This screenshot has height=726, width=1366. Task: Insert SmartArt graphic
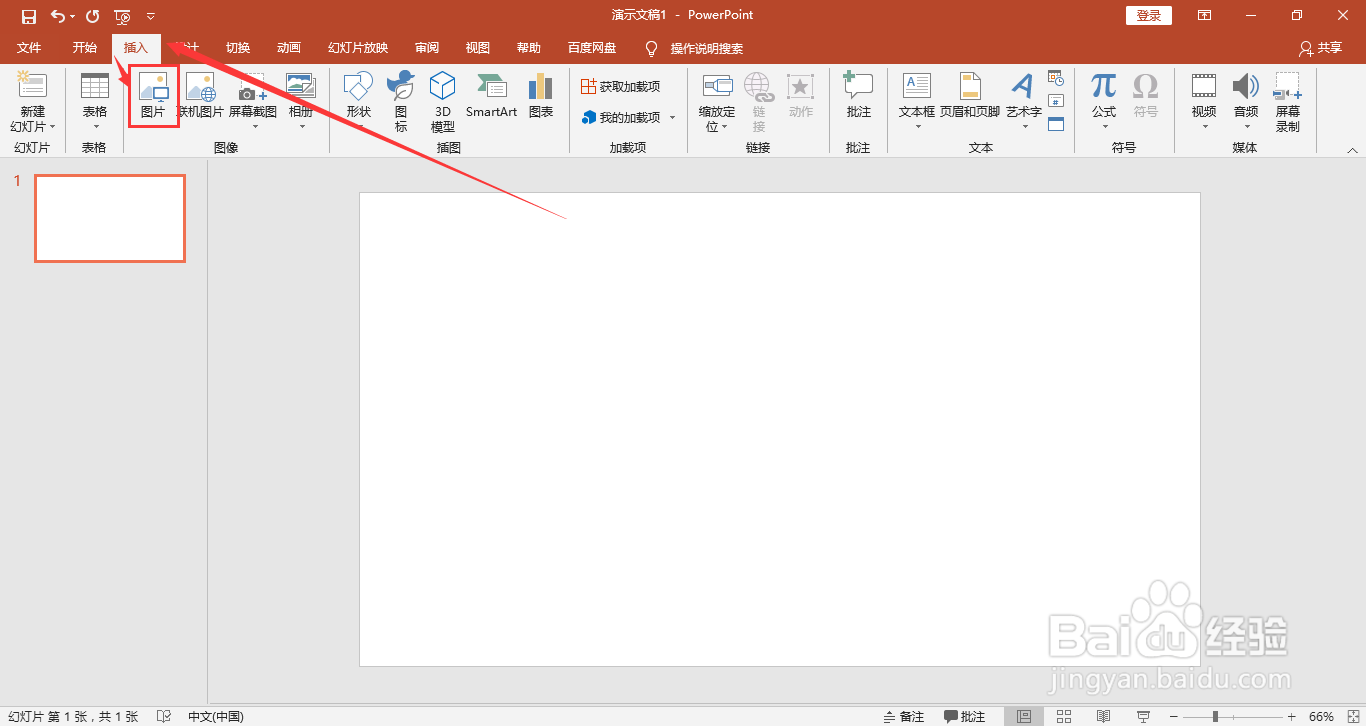(x=491, y=96)
